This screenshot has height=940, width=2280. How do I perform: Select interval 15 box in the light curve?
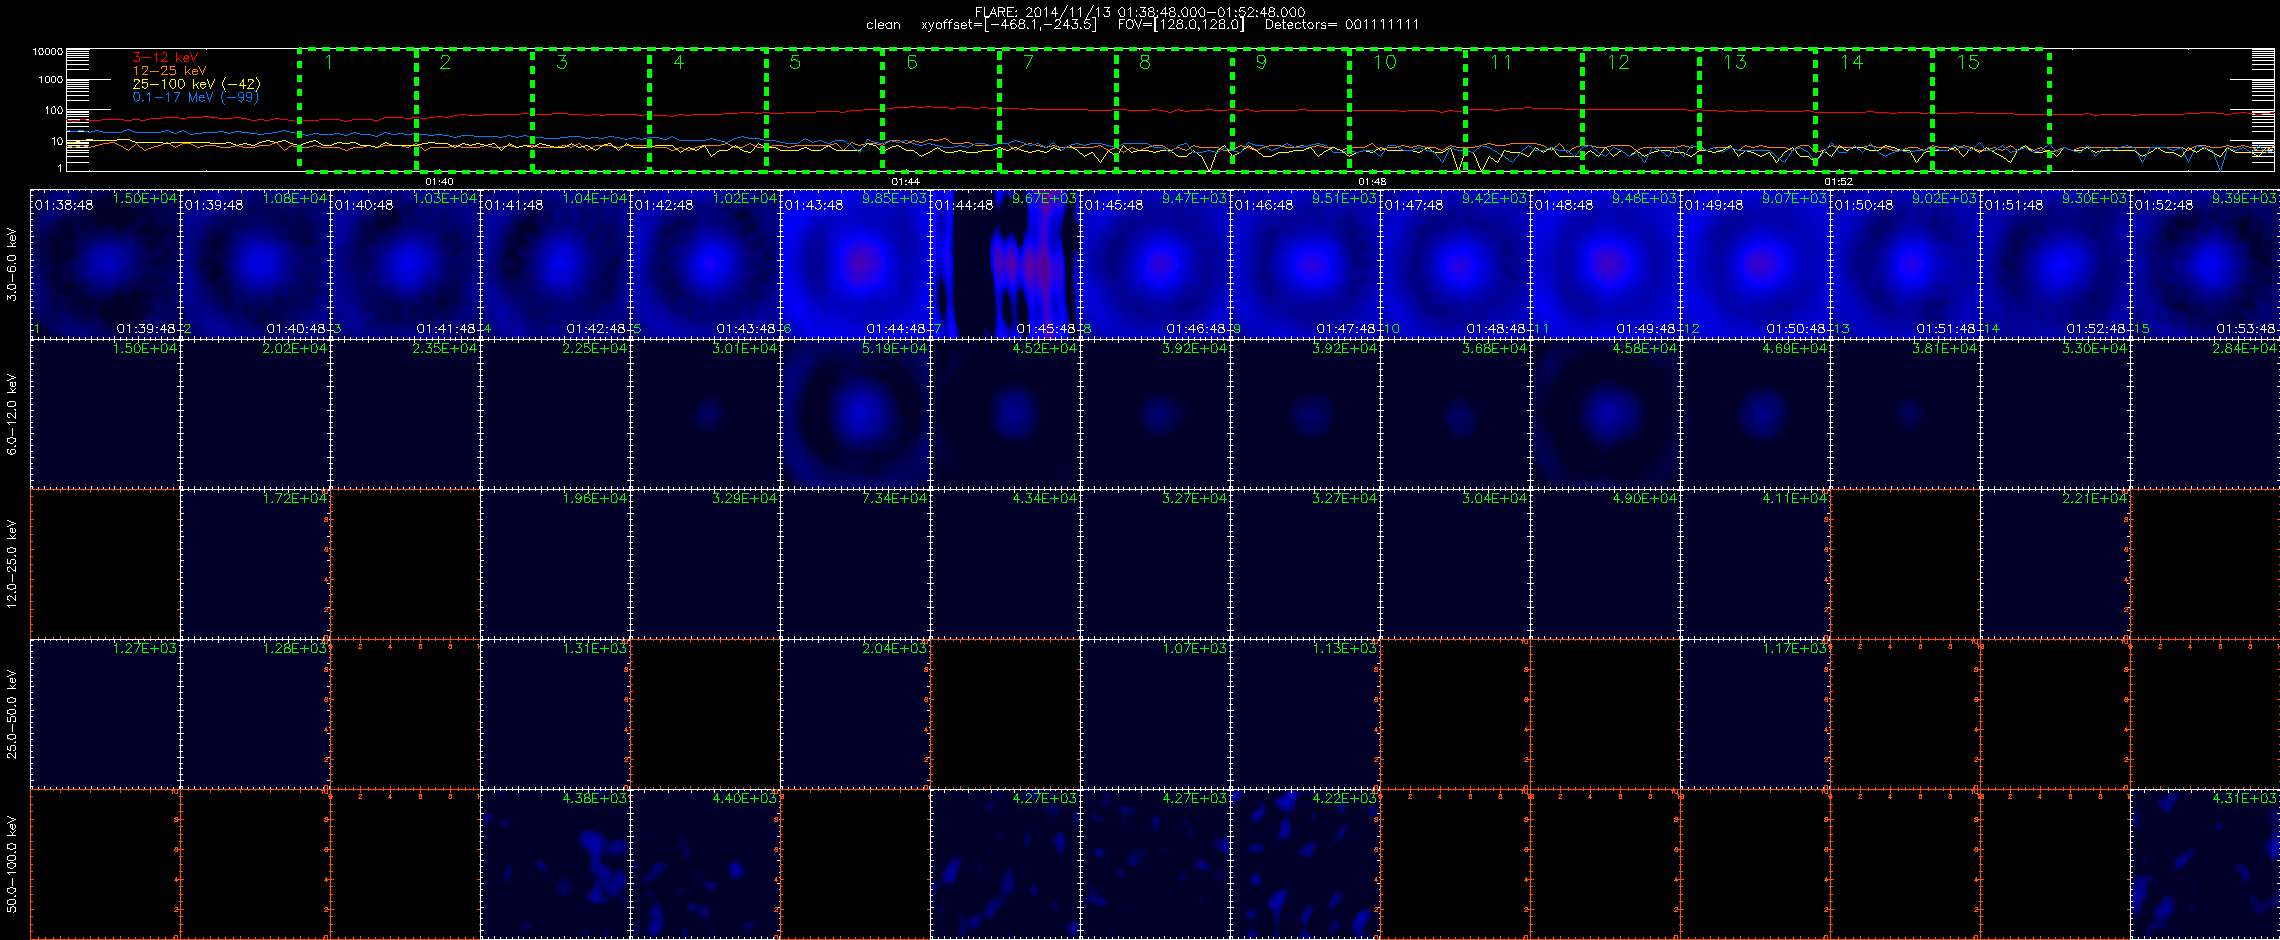(1991, 109)
